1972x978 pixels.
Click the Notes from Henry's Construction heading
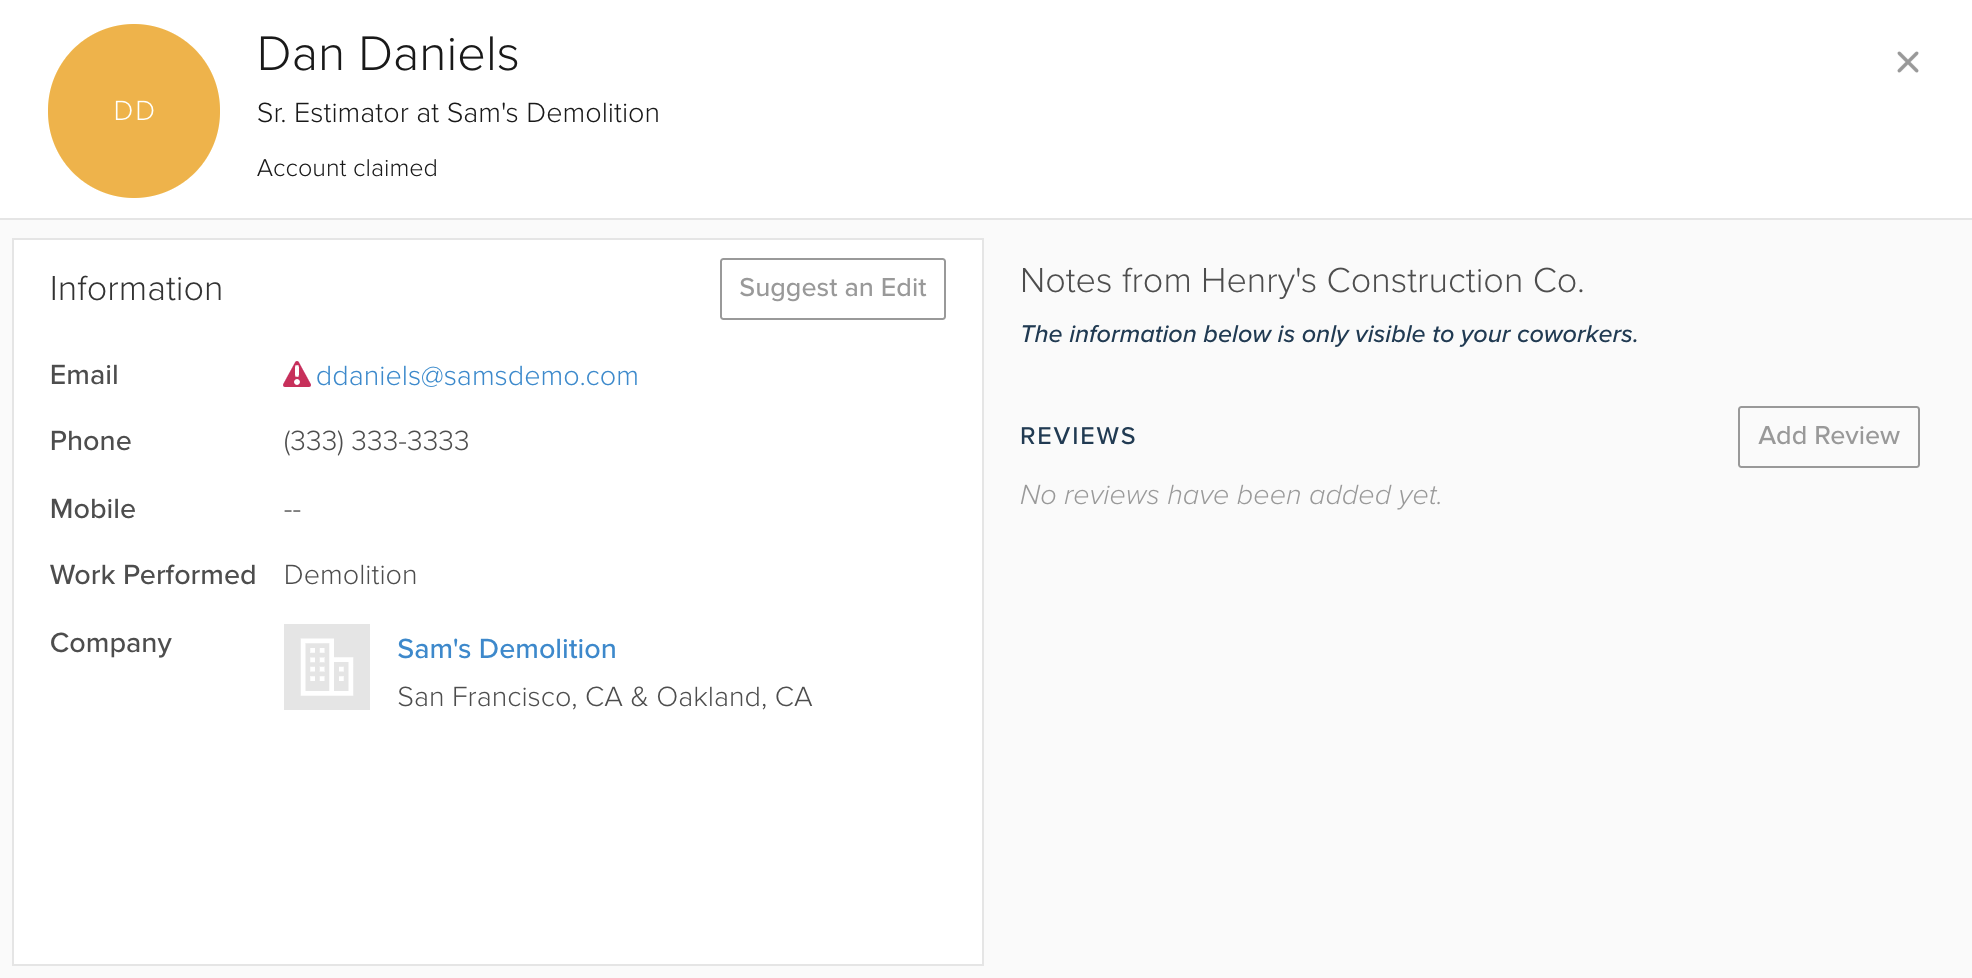[1302, 281]
